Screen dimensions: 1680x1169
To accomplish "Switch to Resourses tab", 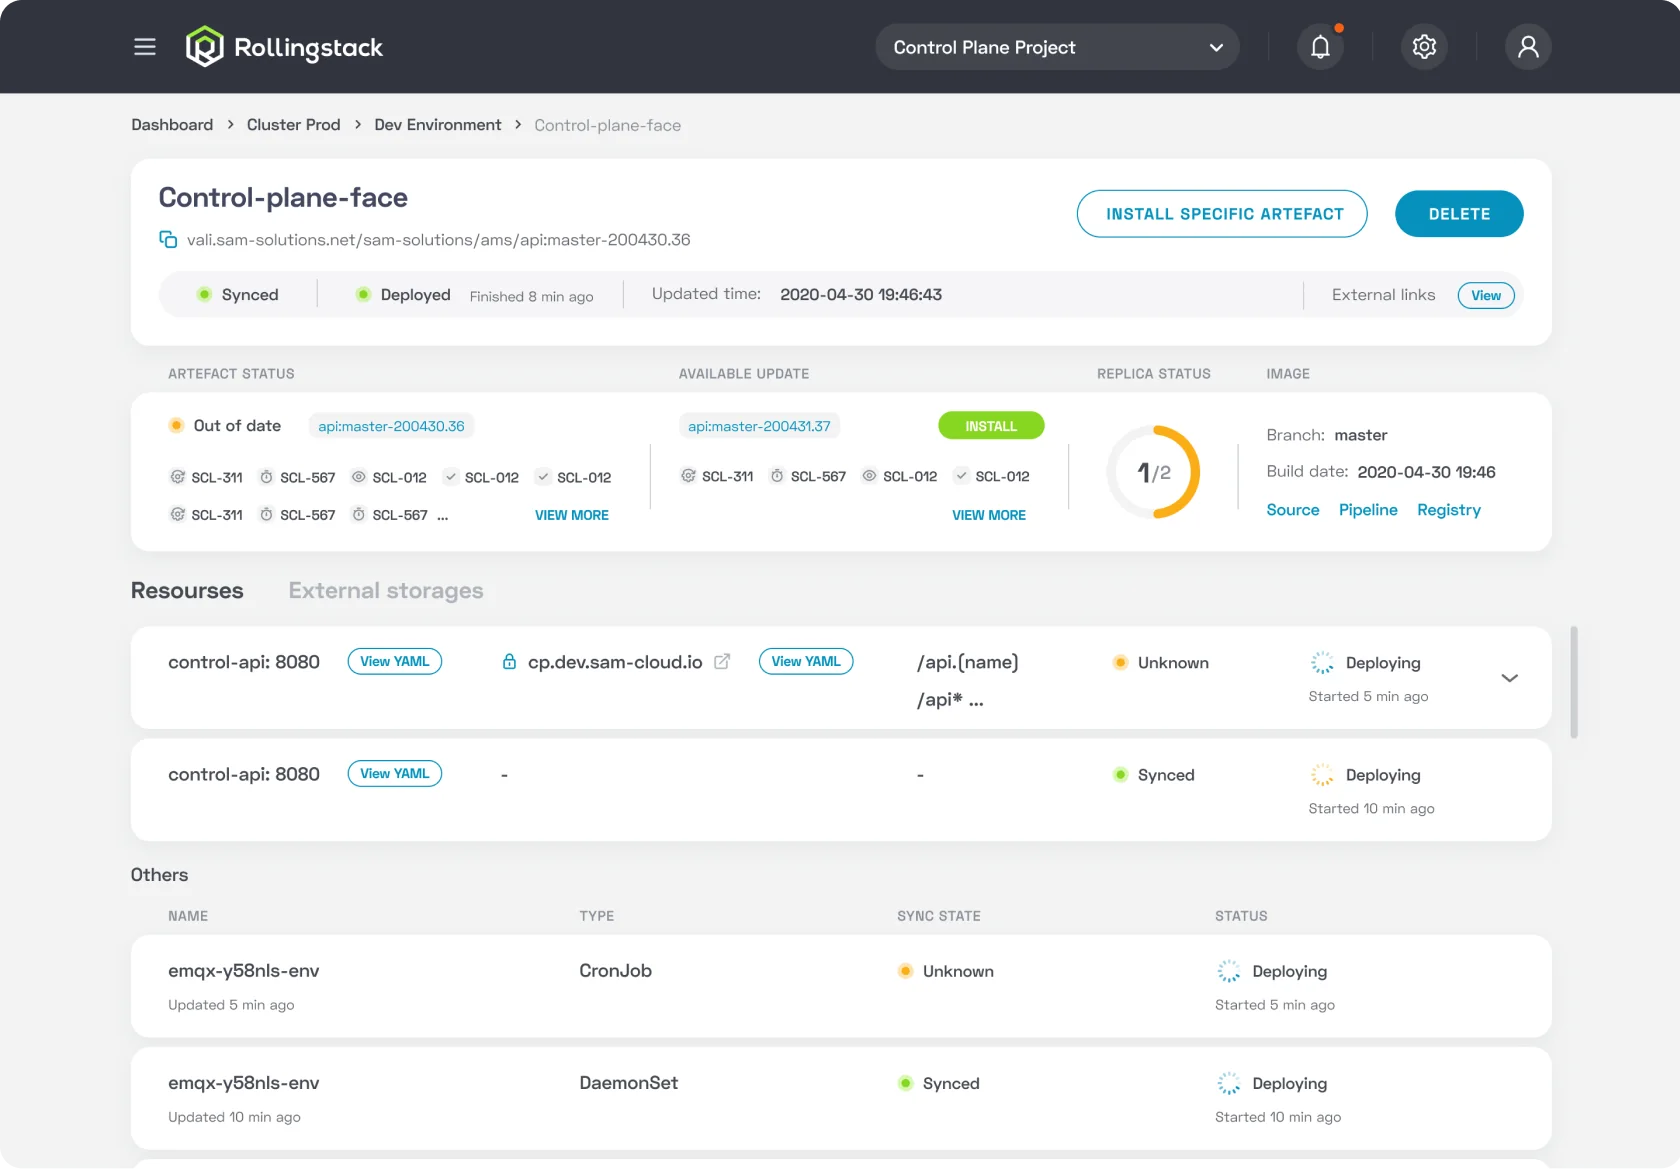I will point(187,591).
